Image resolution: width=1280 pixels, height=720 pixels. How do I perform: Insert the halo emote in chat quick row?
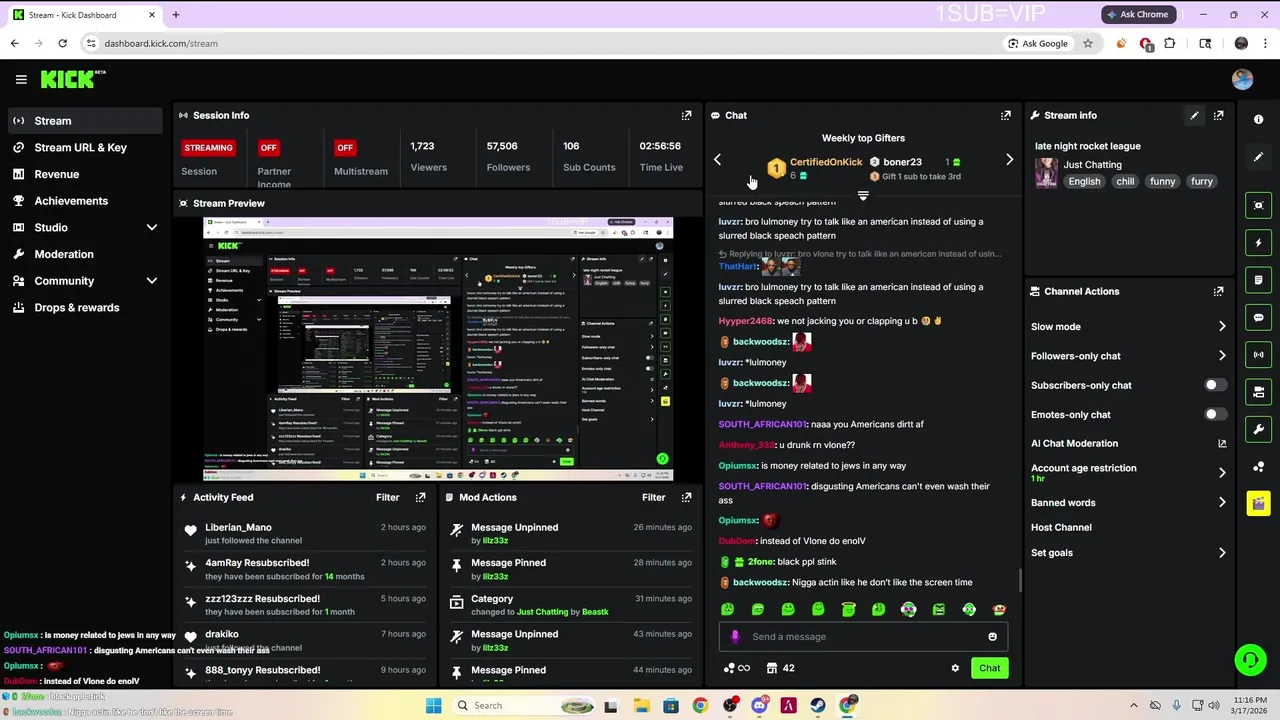[x=848, y=609]
